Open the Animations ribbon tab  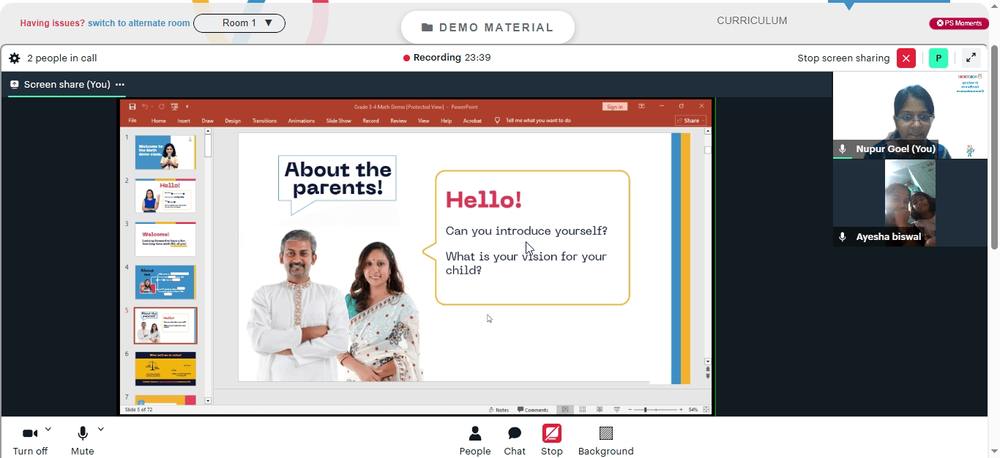point(302,121)
